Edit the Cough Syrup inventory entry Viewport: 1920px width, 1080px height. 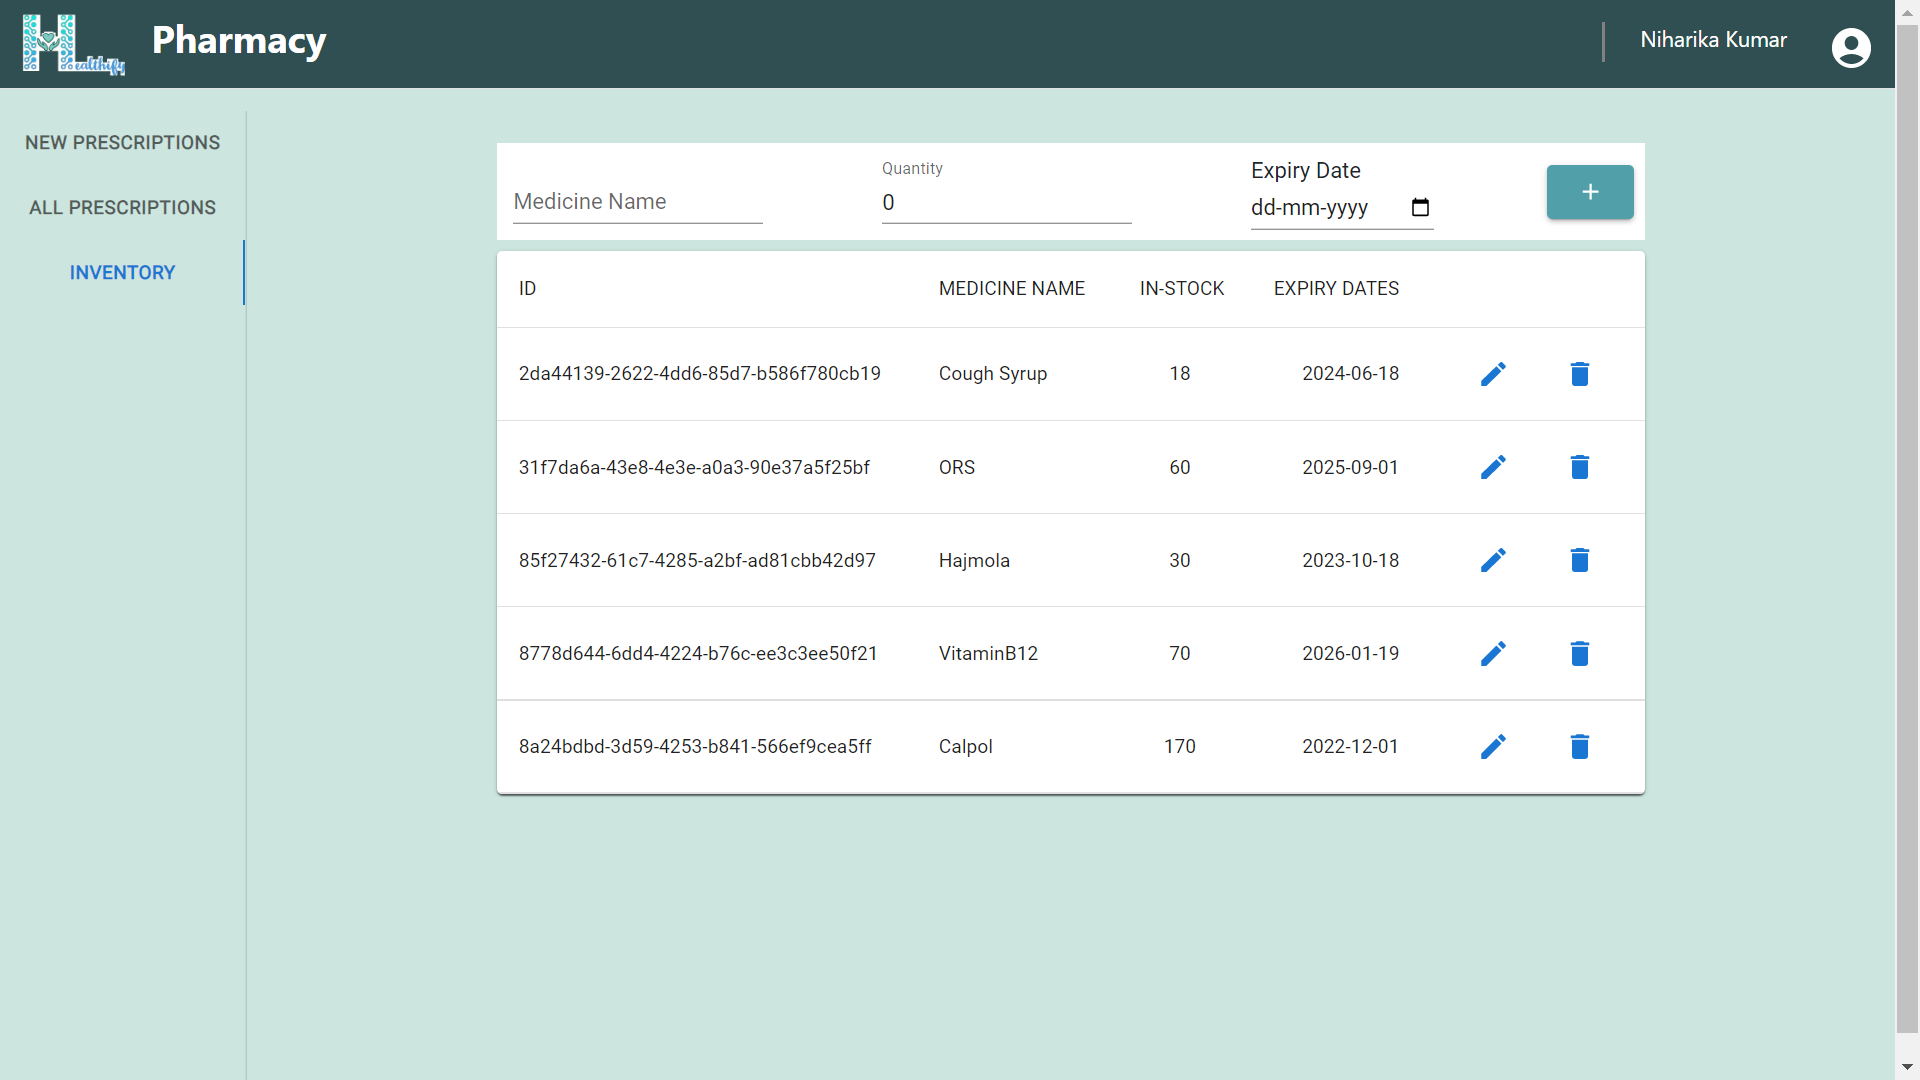coord(1493,374)
